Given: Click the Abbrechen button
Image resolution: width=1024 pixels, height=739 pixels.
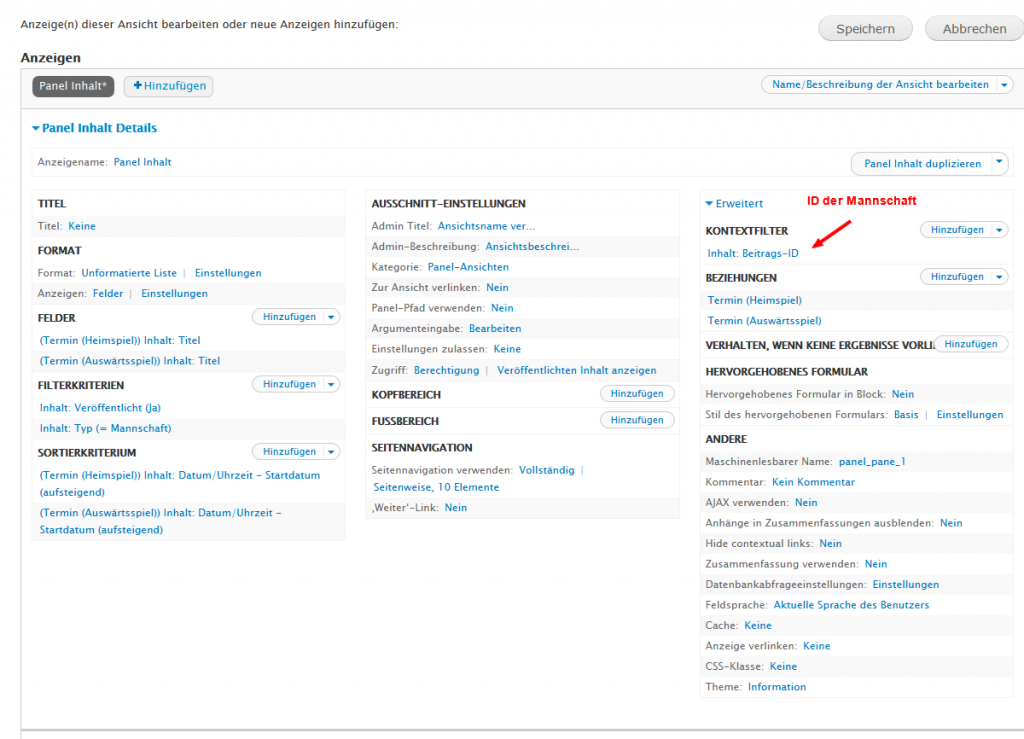Looking at the screenshot, I should tap(973, 29).
